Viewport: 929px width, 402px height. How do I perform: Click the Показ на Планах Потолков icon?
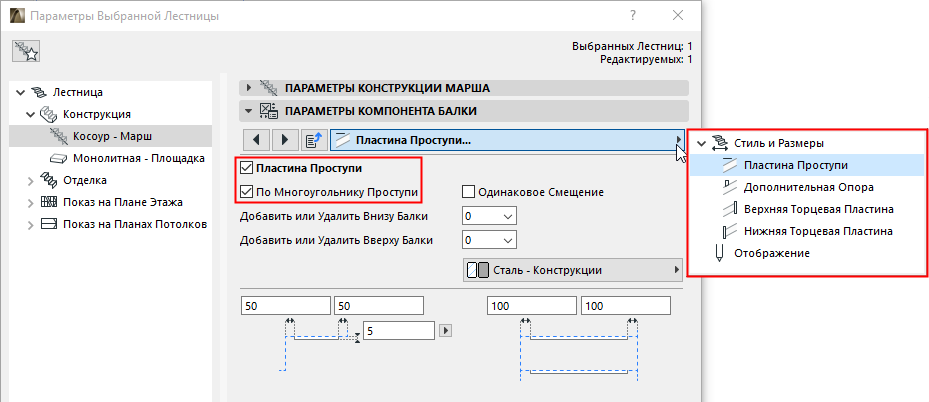click(49, 224)
